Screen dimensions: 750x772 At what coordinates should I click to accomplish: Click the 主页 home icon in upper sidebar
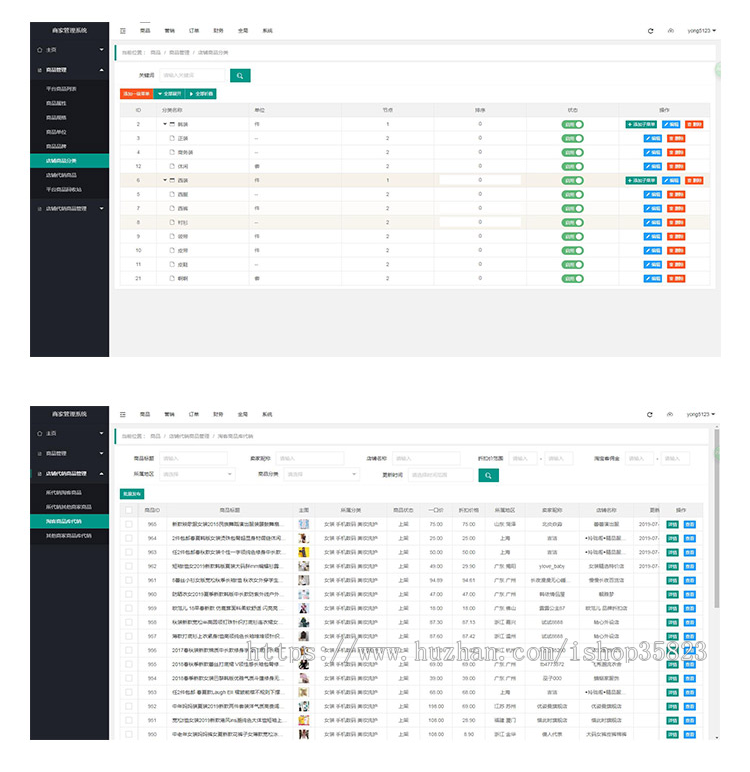coord(39,50)
